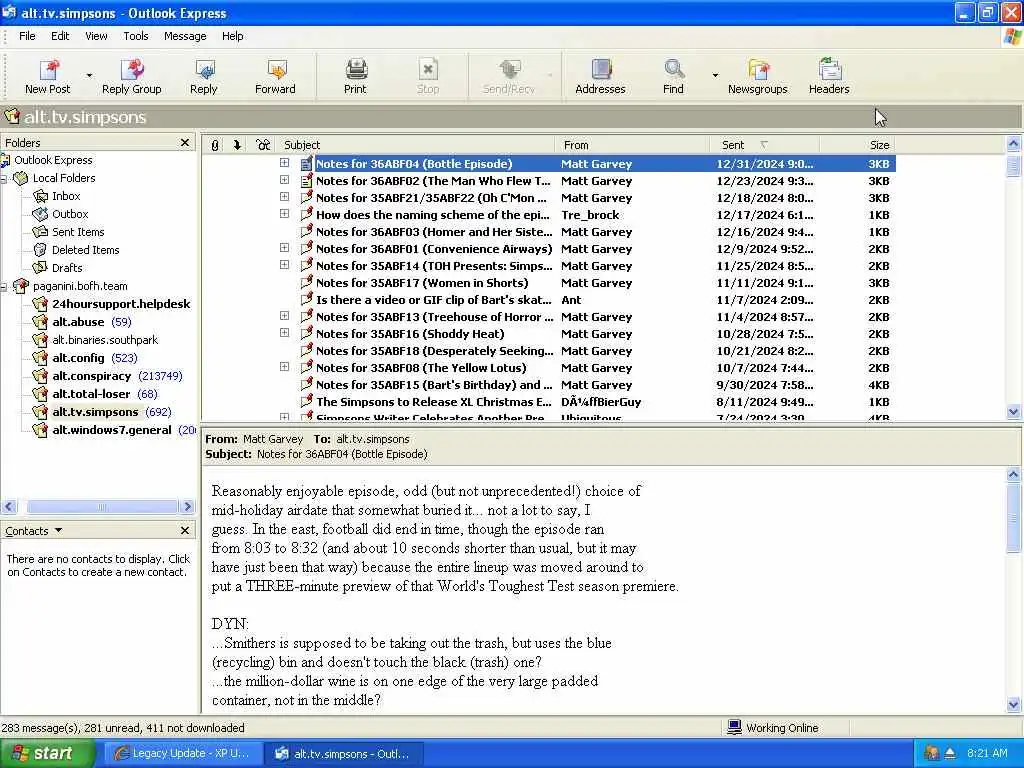
Task: Open message Notes for 35ABF17 (Women in Shorts)
Action: click(422, 283)
